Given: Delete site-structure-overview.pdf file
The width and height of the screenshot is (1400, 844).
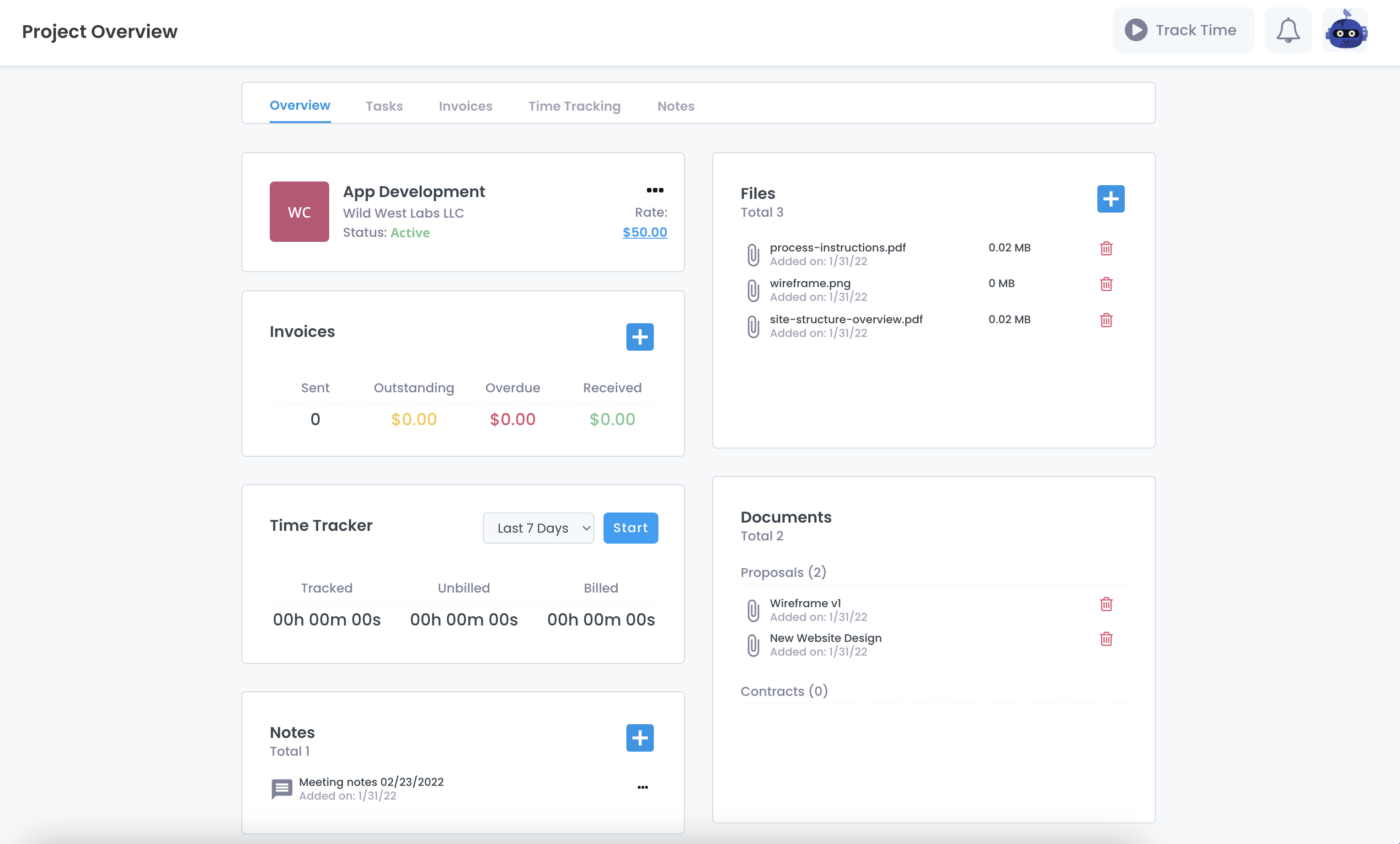Looking at the screenshot, I should click(1106, 320).
